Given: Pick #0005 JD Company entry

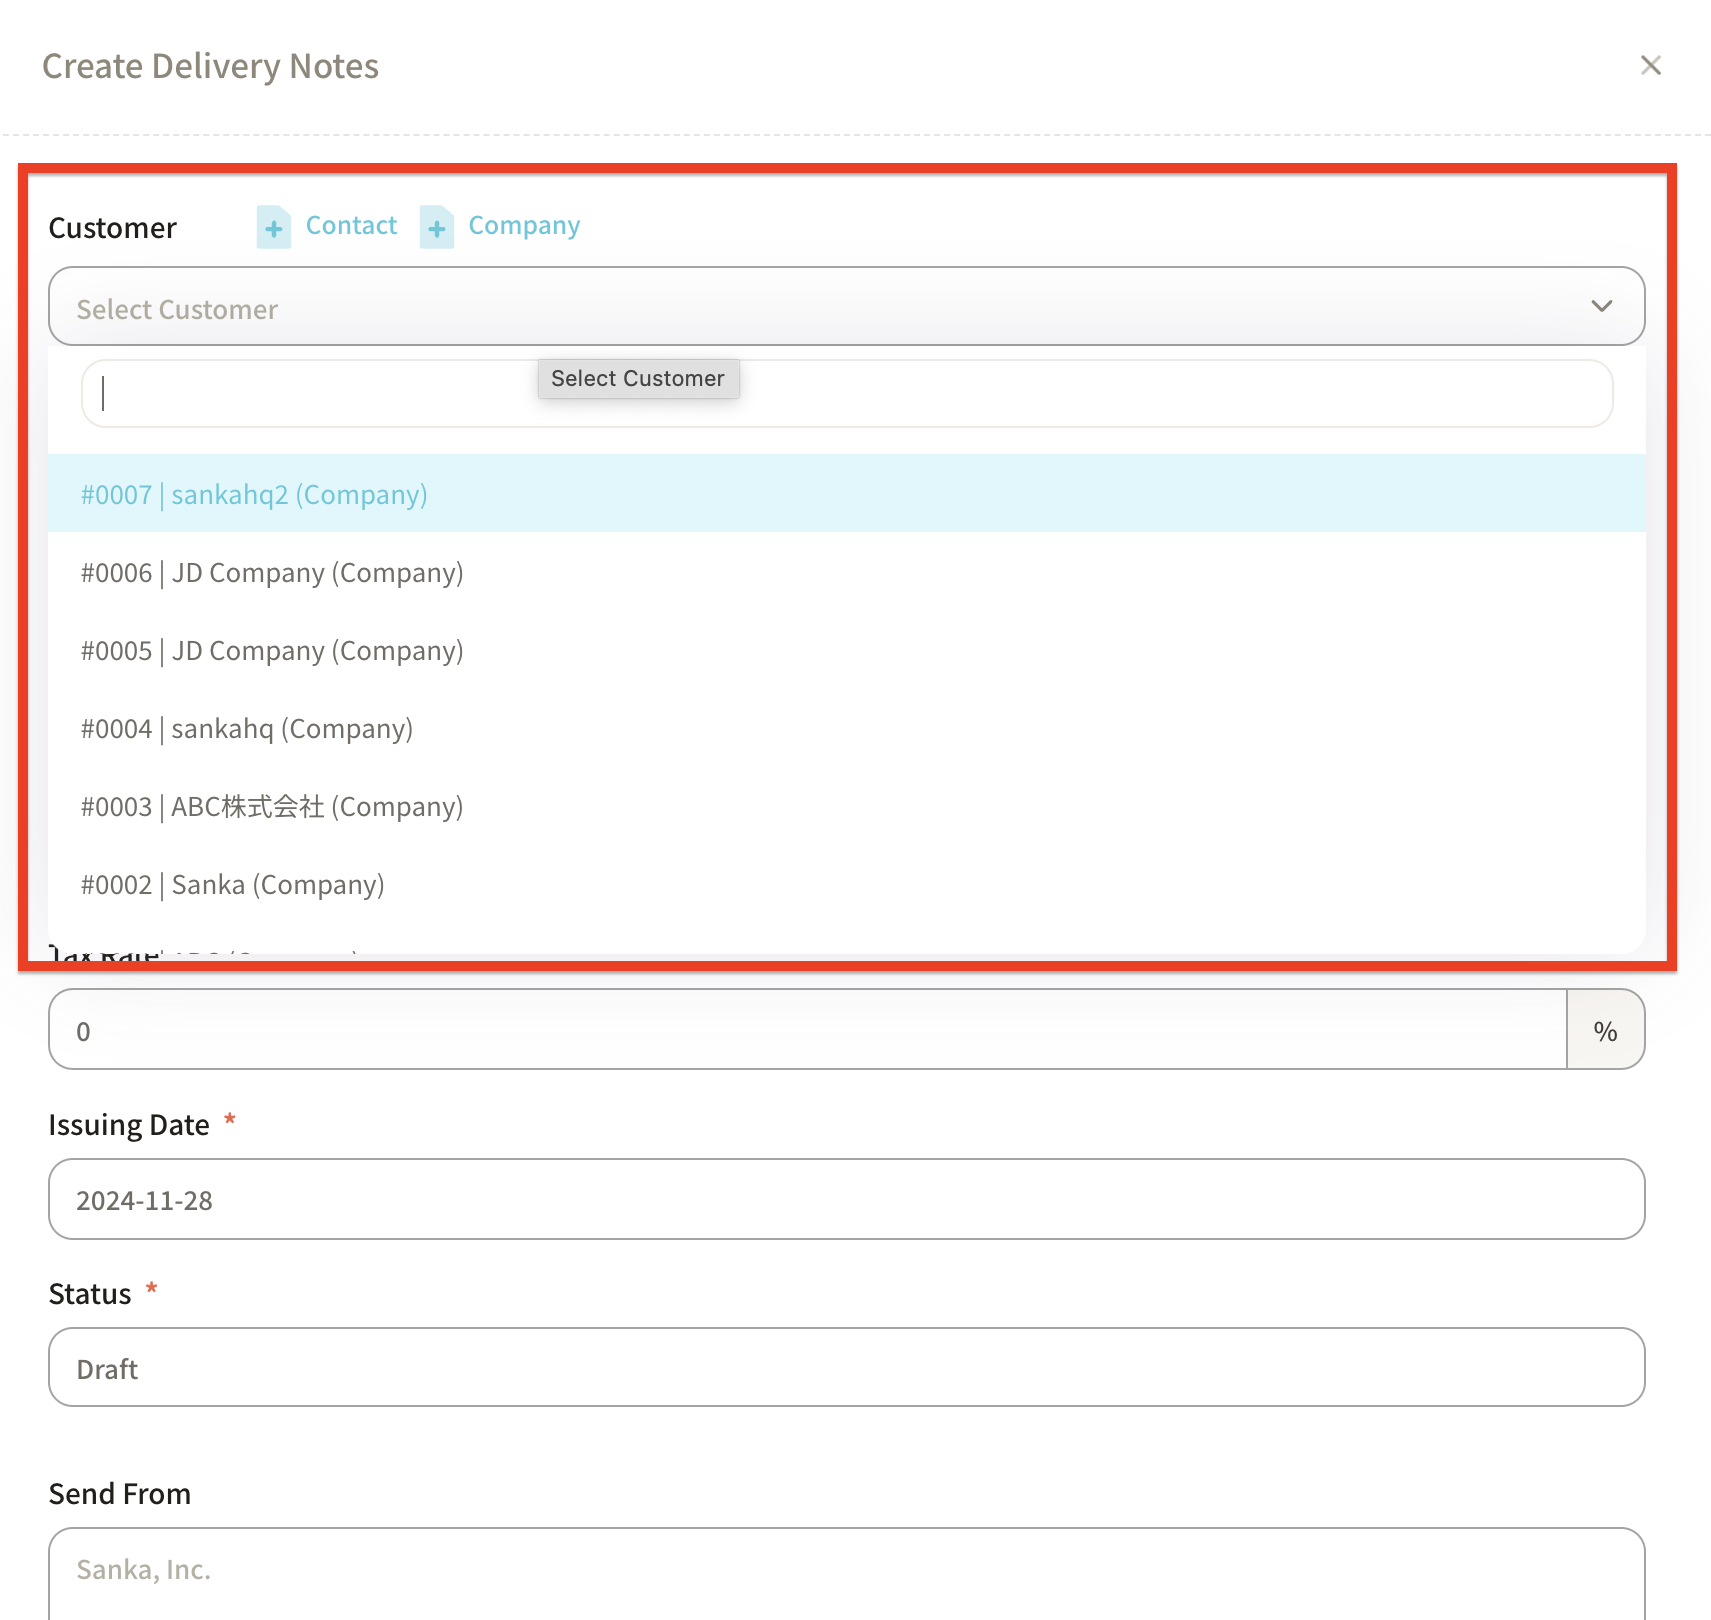Looking at the screenshot, I should click(272, 651).
